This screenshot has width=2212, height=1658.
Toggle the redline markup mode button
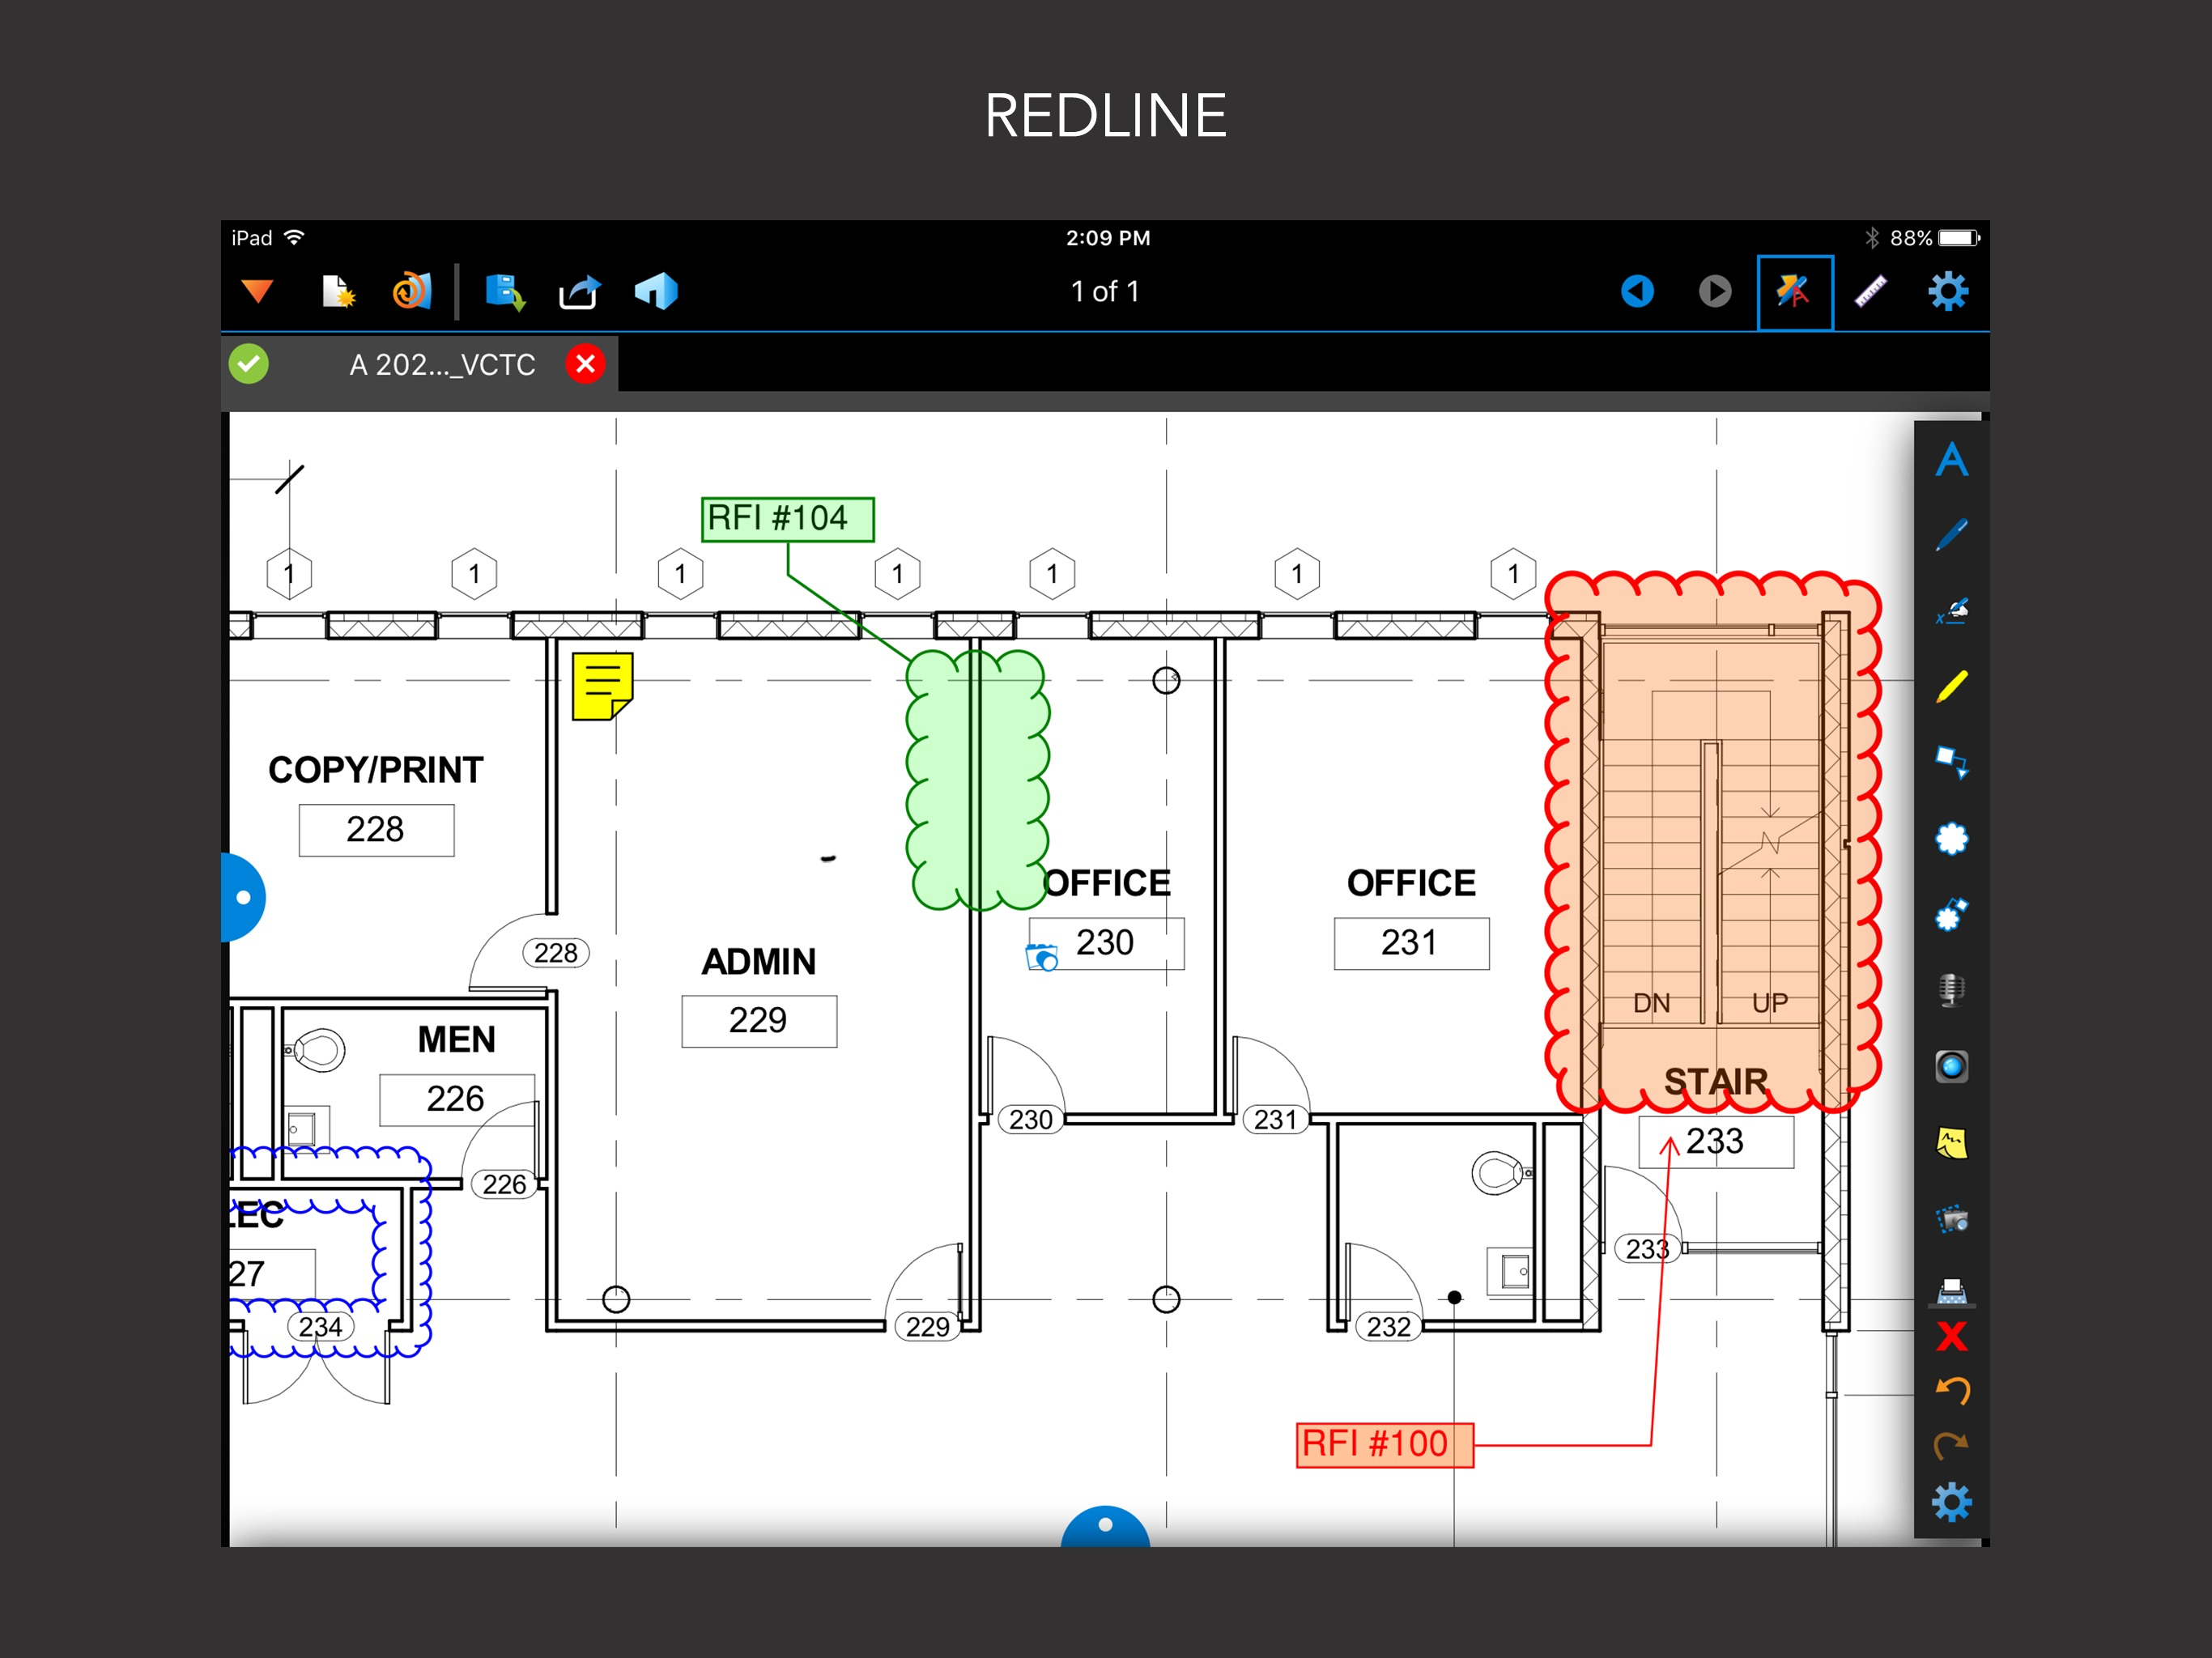point(1794,292)
